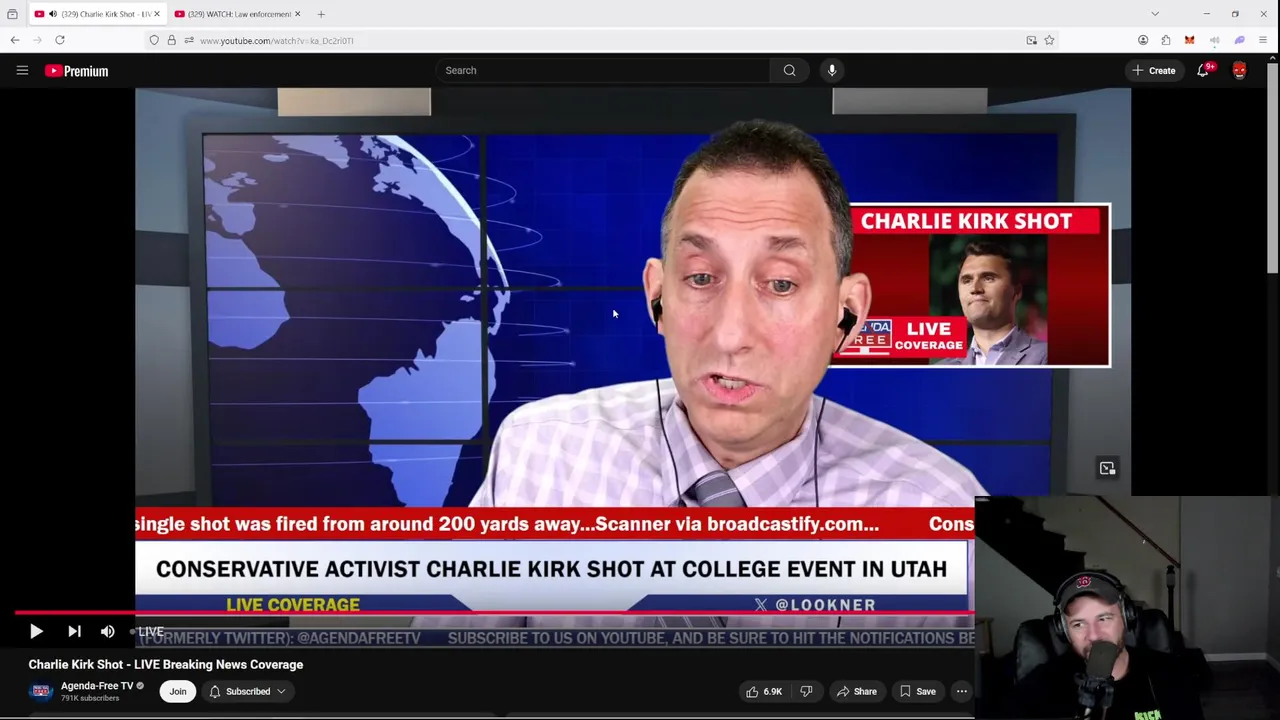The width and height of the screenshot is (1280, 720).
Task: Open YouTube notifications bell
Action: click(1203, 71)
